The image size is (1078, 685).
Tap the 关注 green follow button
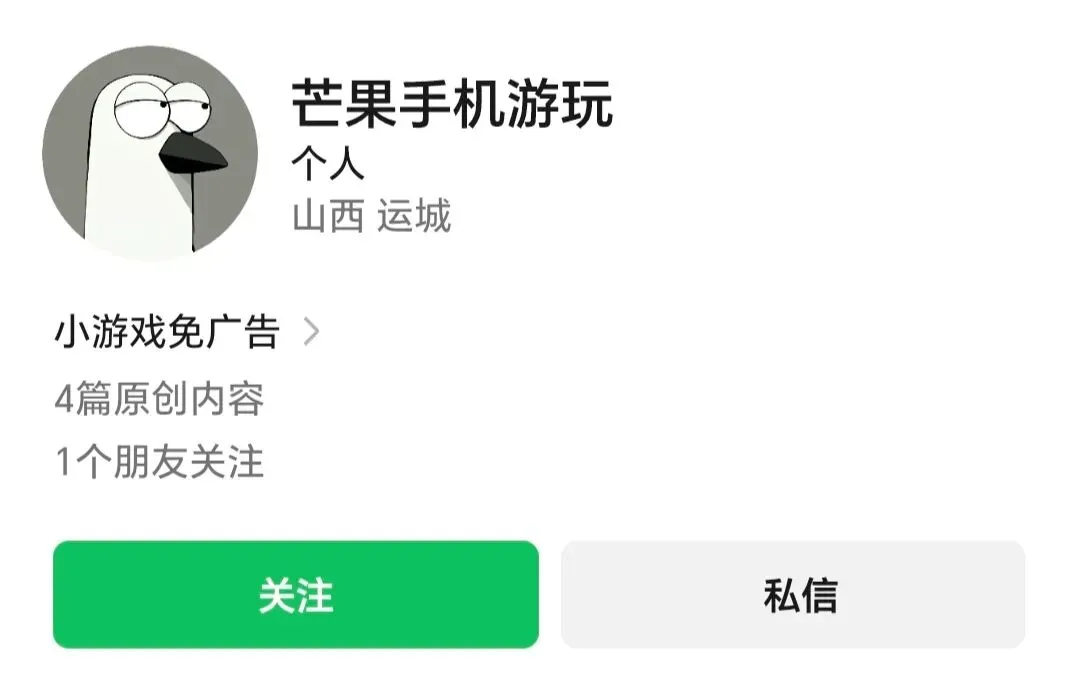pos(296,594)
